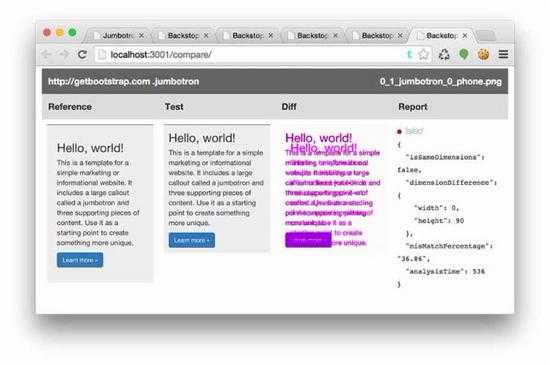Click Hello, world! heading in Test image
This screenshot has width=550, height=365.
[202, 138]
